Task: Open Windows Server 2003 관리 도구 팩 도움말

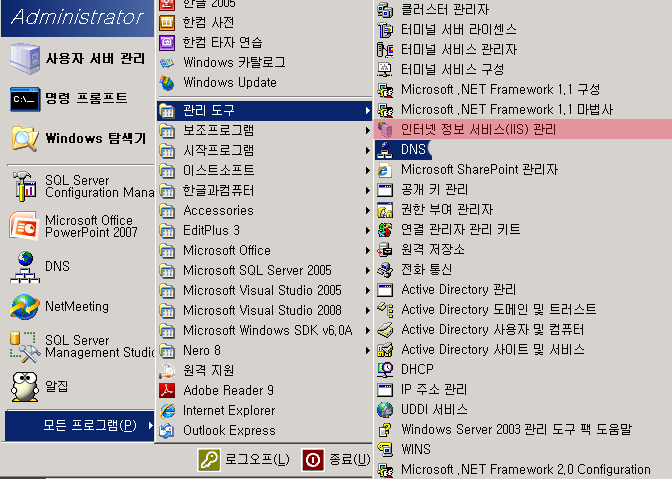Action: (x=523, y=429)
